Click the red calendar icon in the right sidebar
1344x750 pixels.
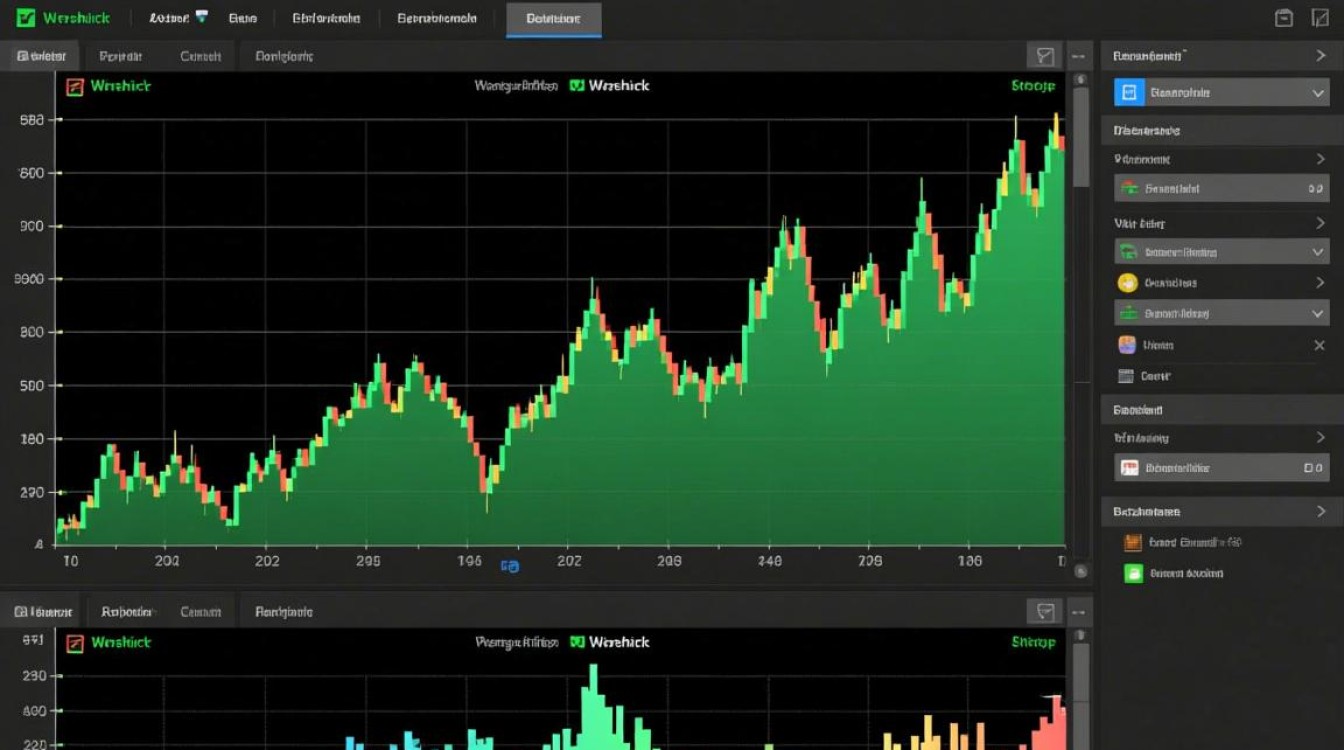point(1129,468)
